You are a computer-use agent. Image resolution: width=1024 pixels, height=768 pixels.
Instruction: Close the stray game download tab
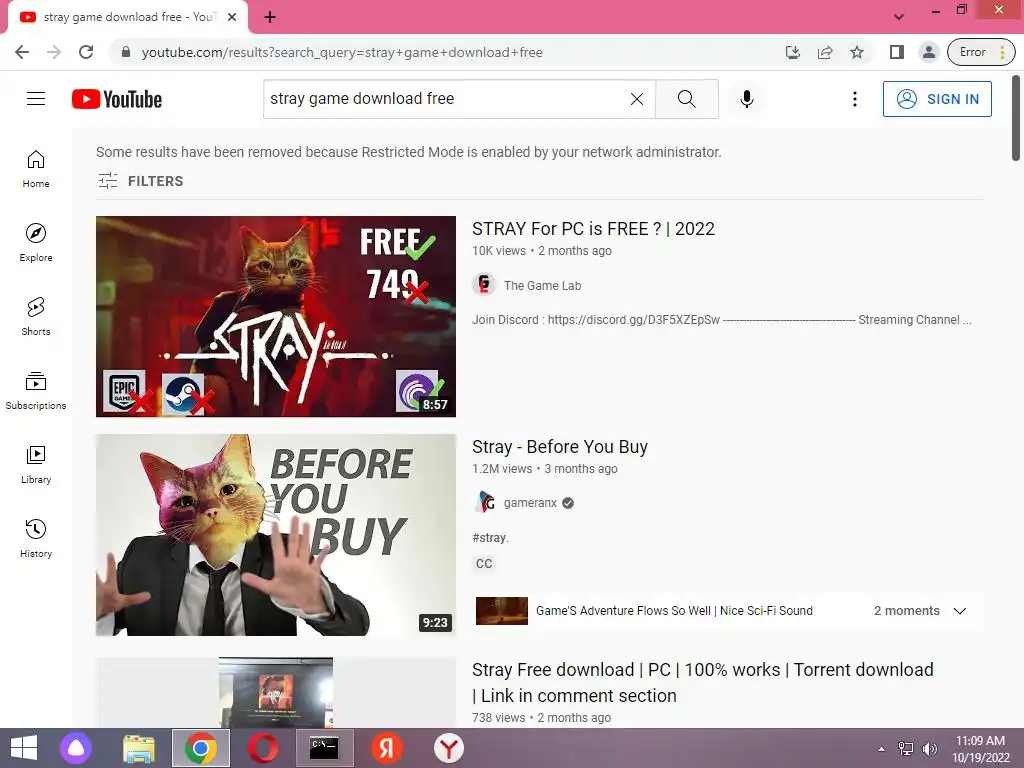(232, 17)
